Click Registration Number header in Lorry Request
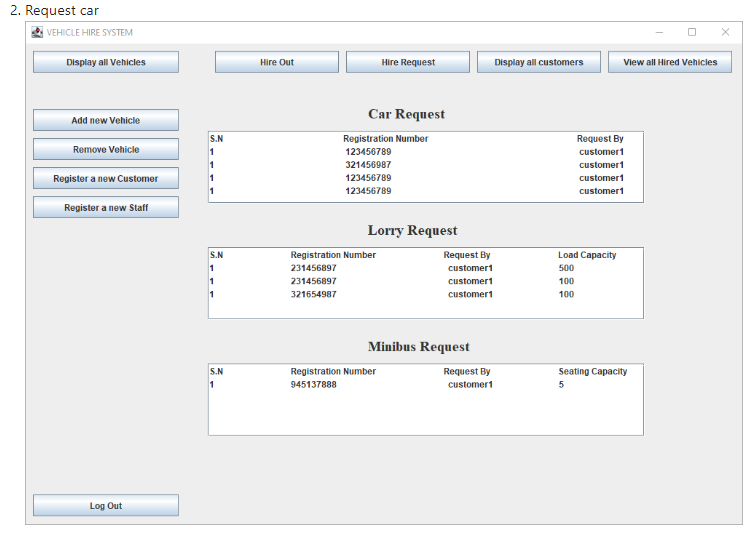The image size is (755, 534). (333, 255)
